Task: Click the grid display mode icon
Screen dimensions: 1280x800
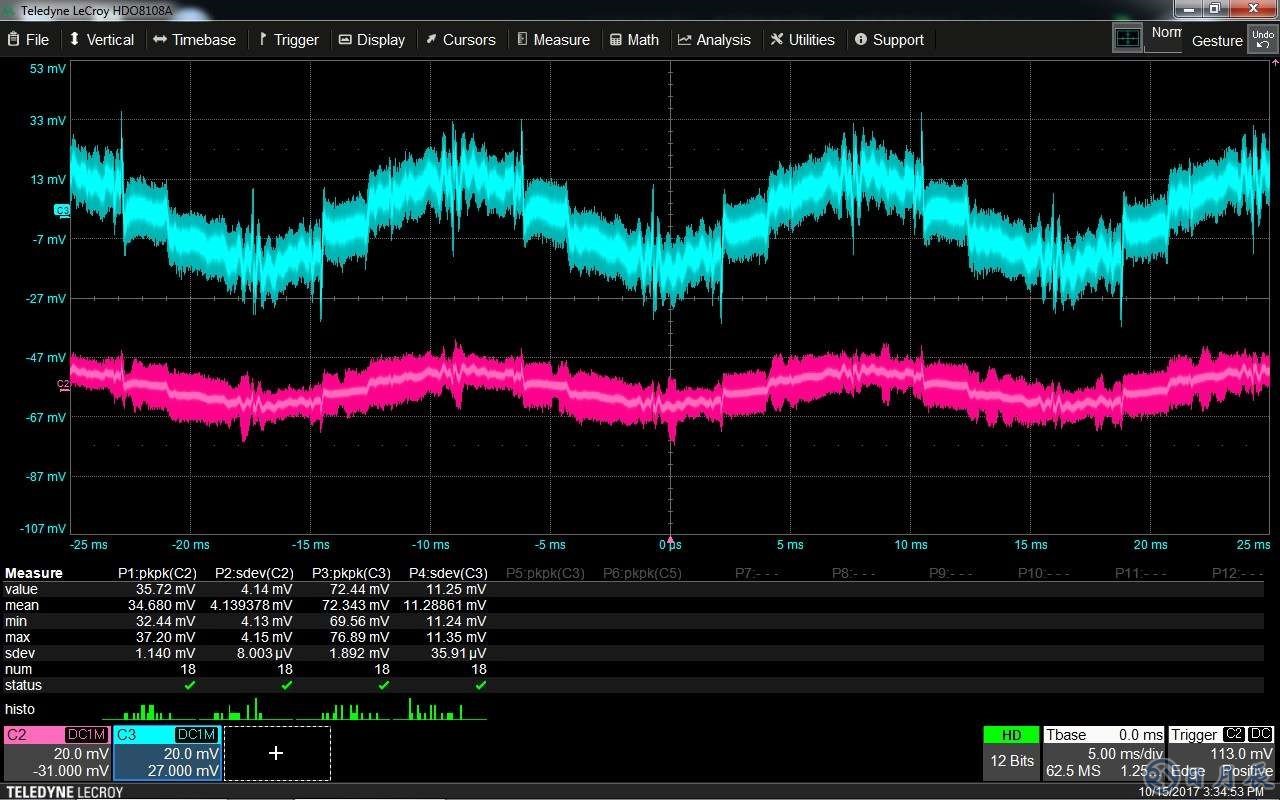Action: [x=1127, y=39]
